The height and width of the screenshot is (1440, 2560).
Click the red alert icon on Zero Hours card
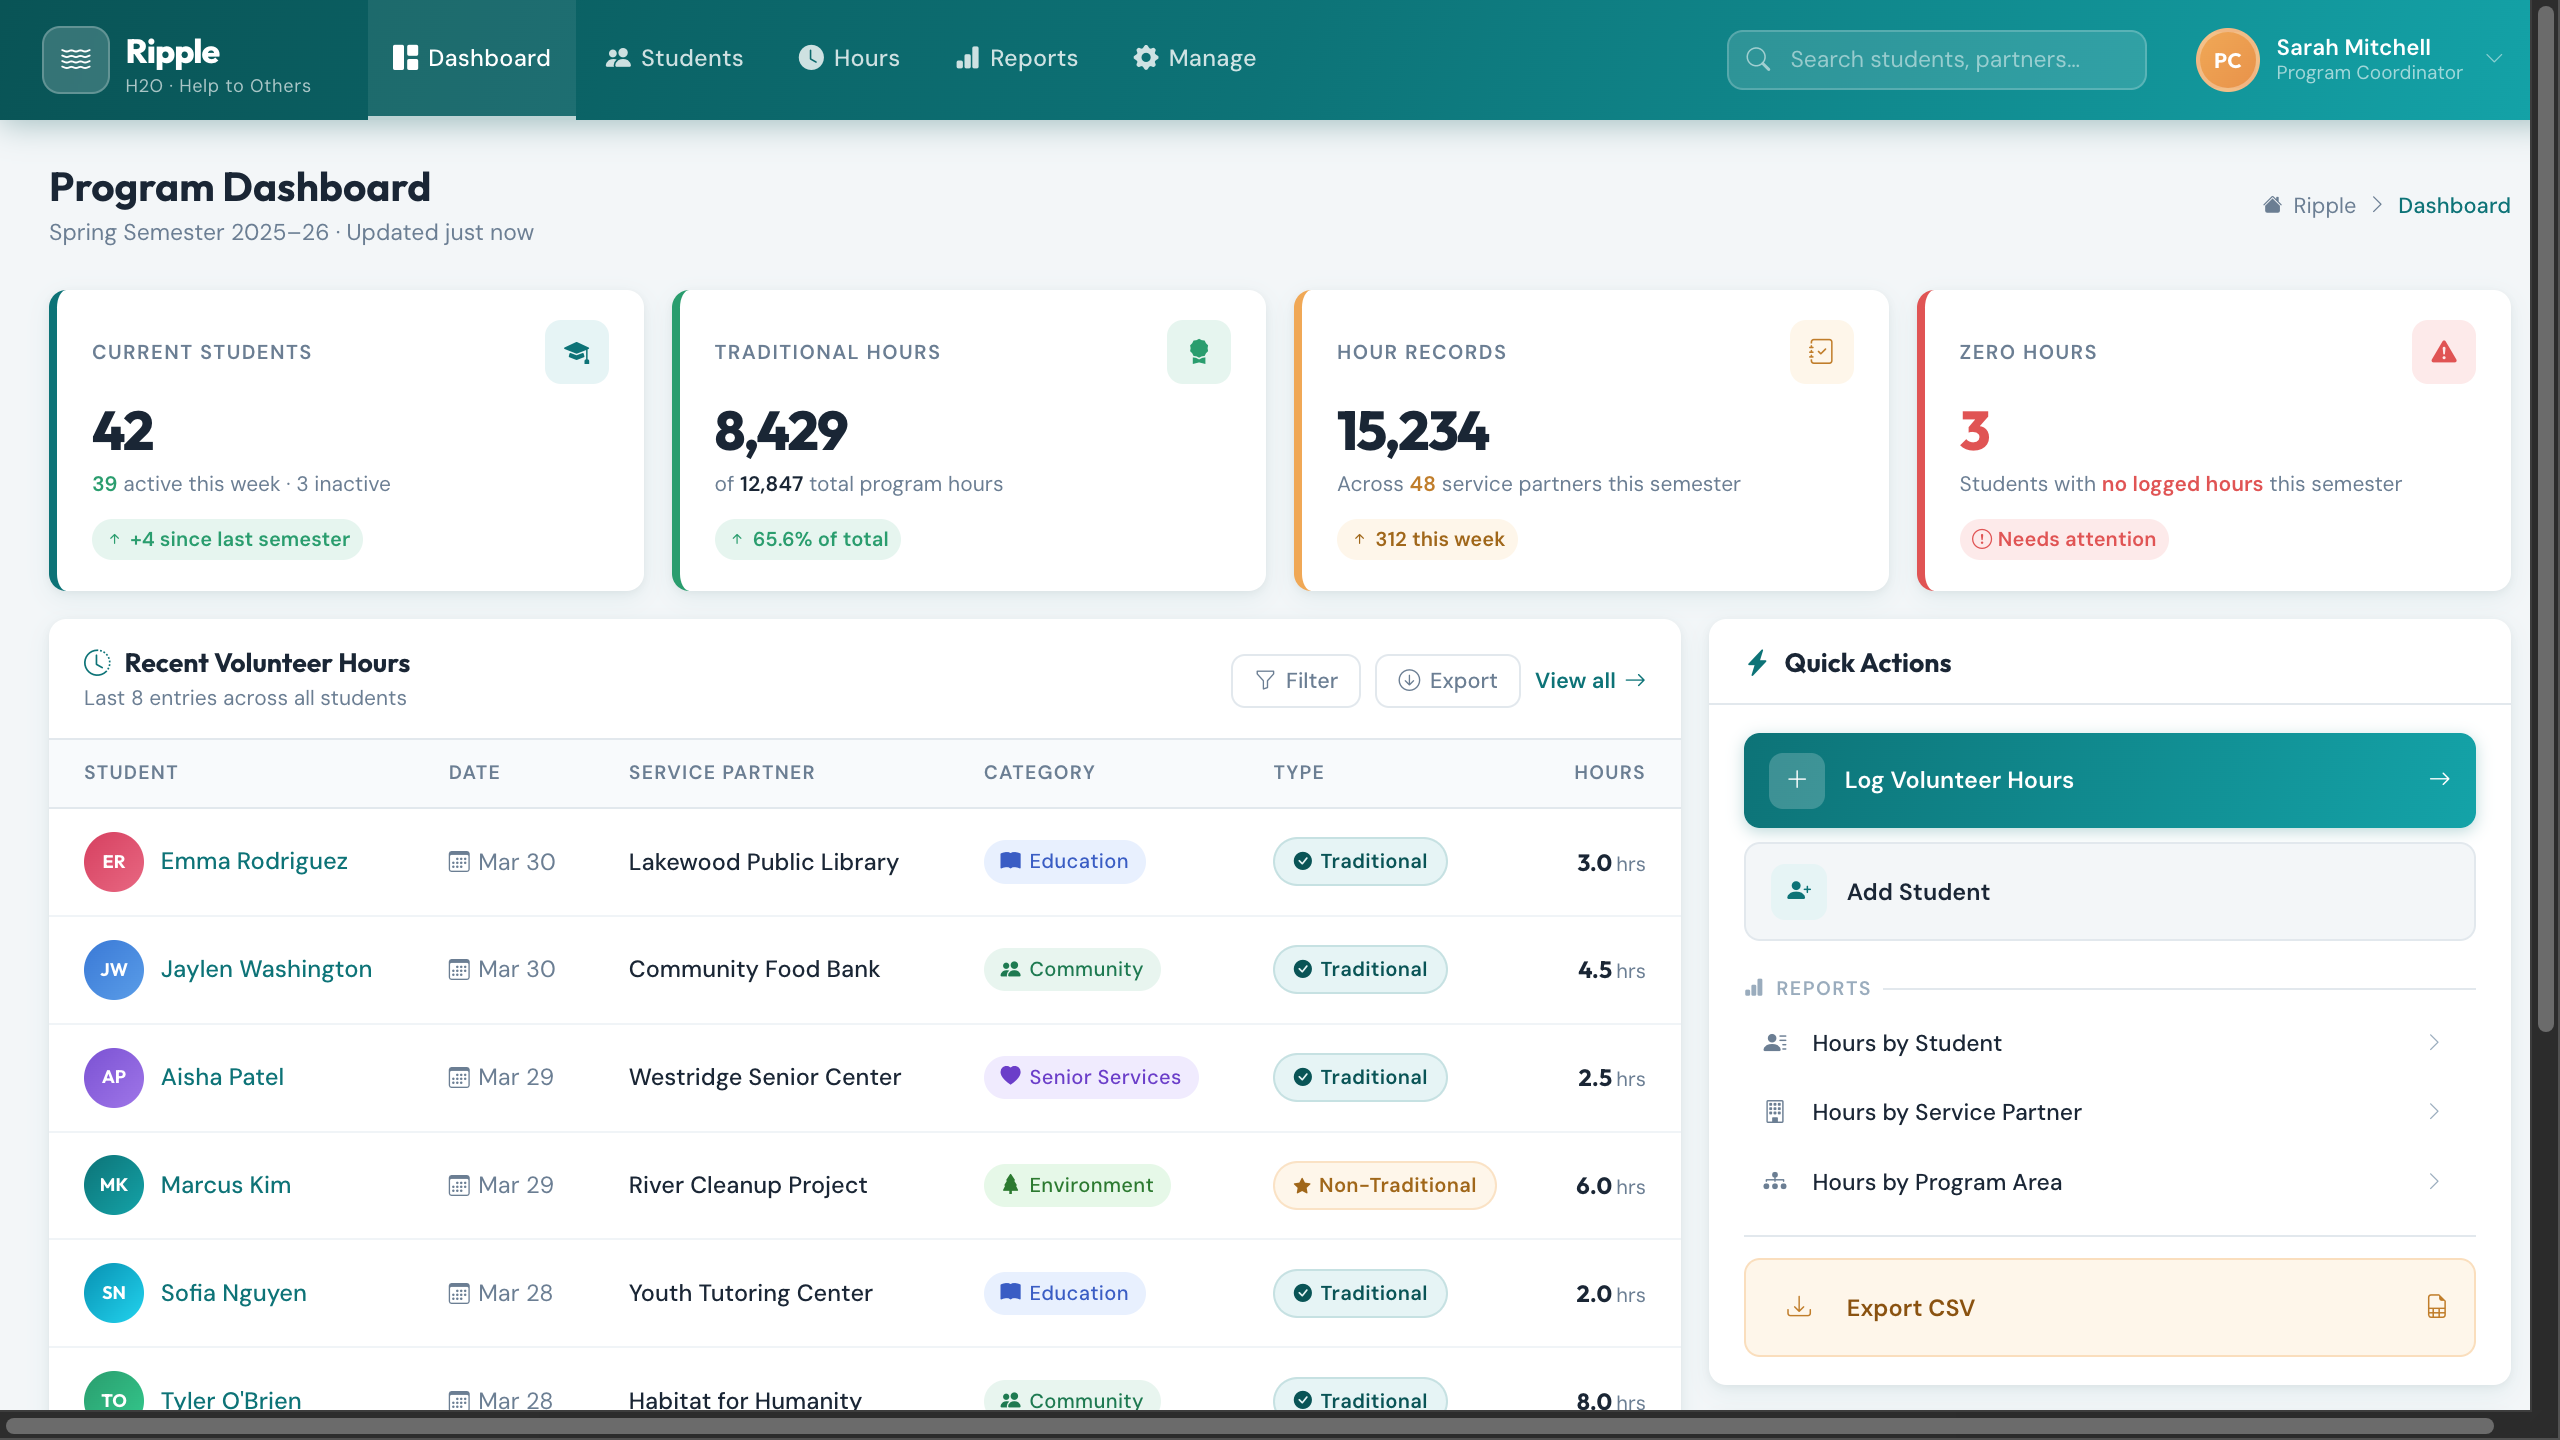[2442, 351]
